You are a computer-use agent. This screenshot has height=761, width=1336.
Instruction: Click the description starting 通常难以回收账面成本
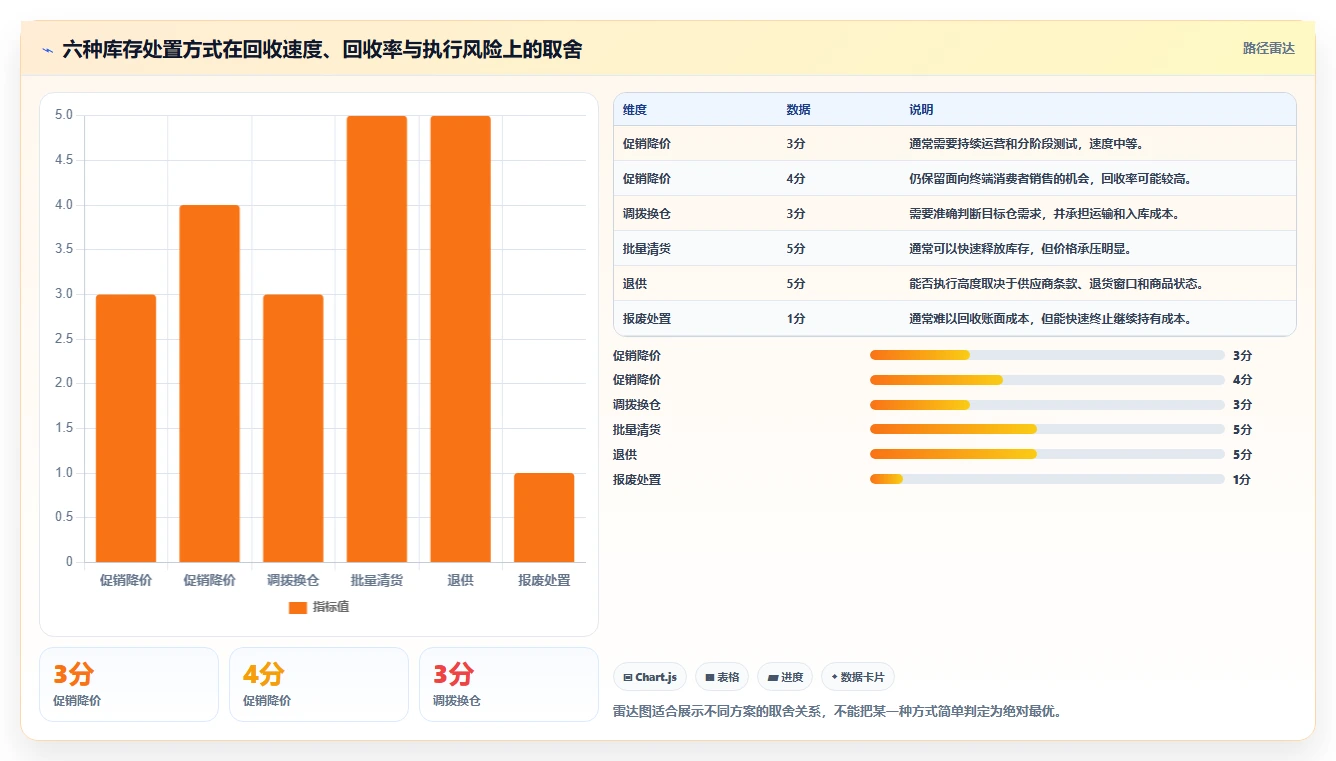click(1049, 319)
